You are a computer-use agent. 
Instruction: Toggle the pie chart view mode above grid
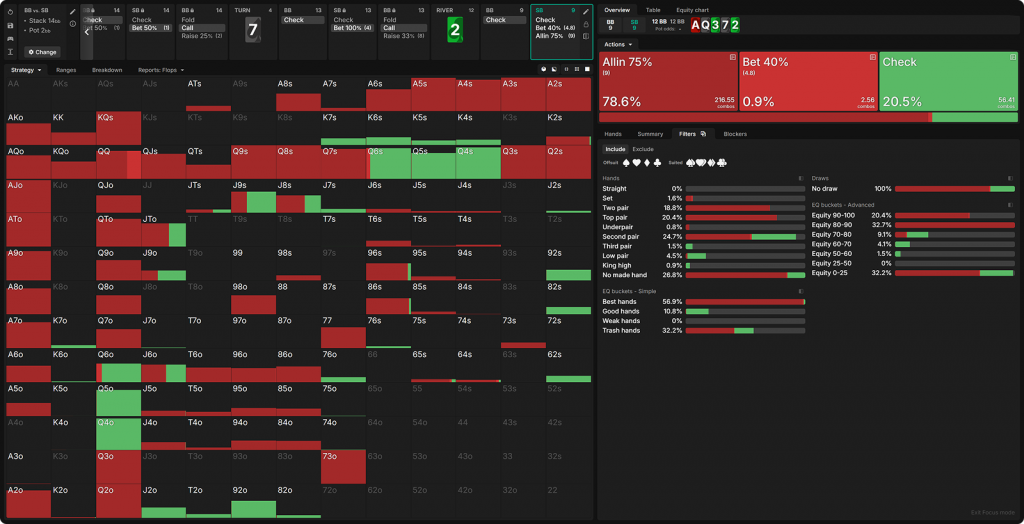point(541,70)
